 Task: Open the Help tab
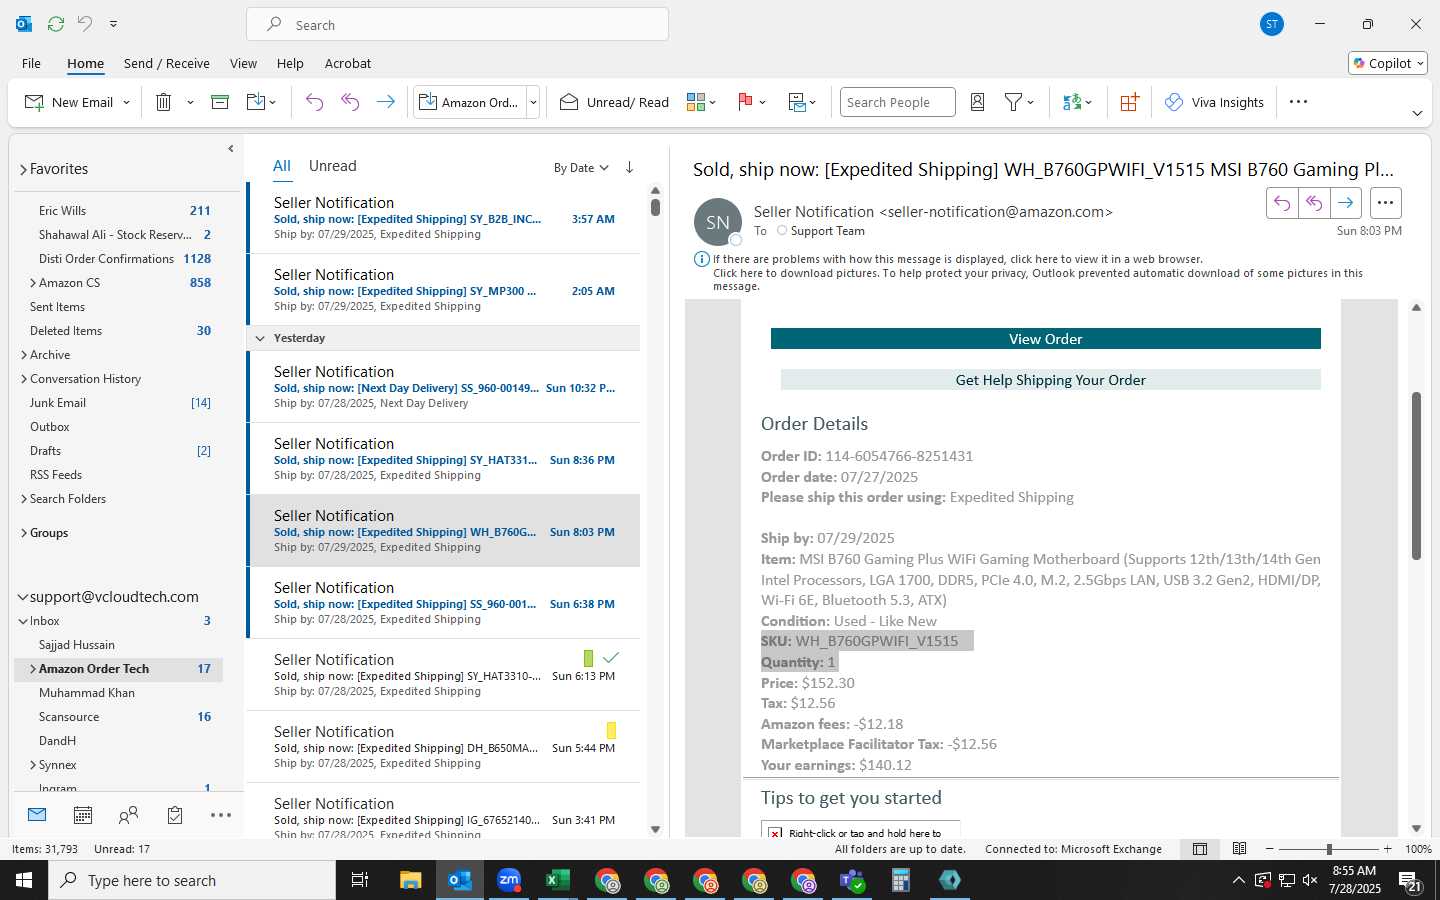tap(290, 63)
